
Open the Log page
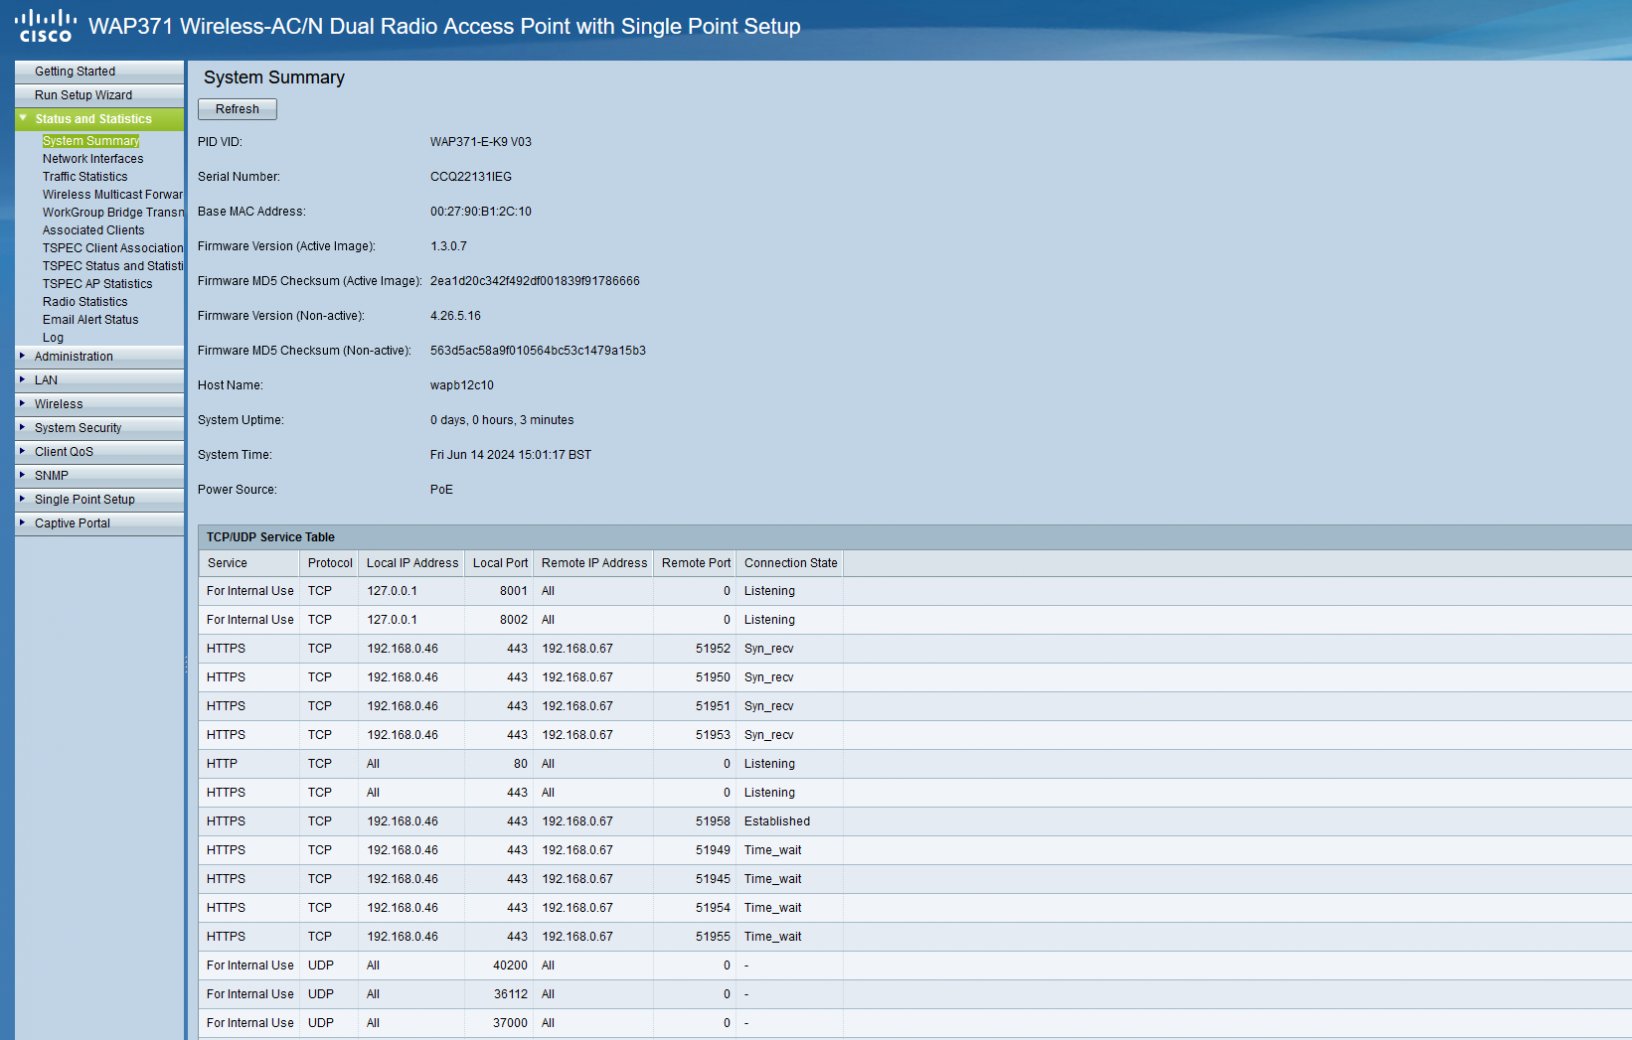coord(52,338)
